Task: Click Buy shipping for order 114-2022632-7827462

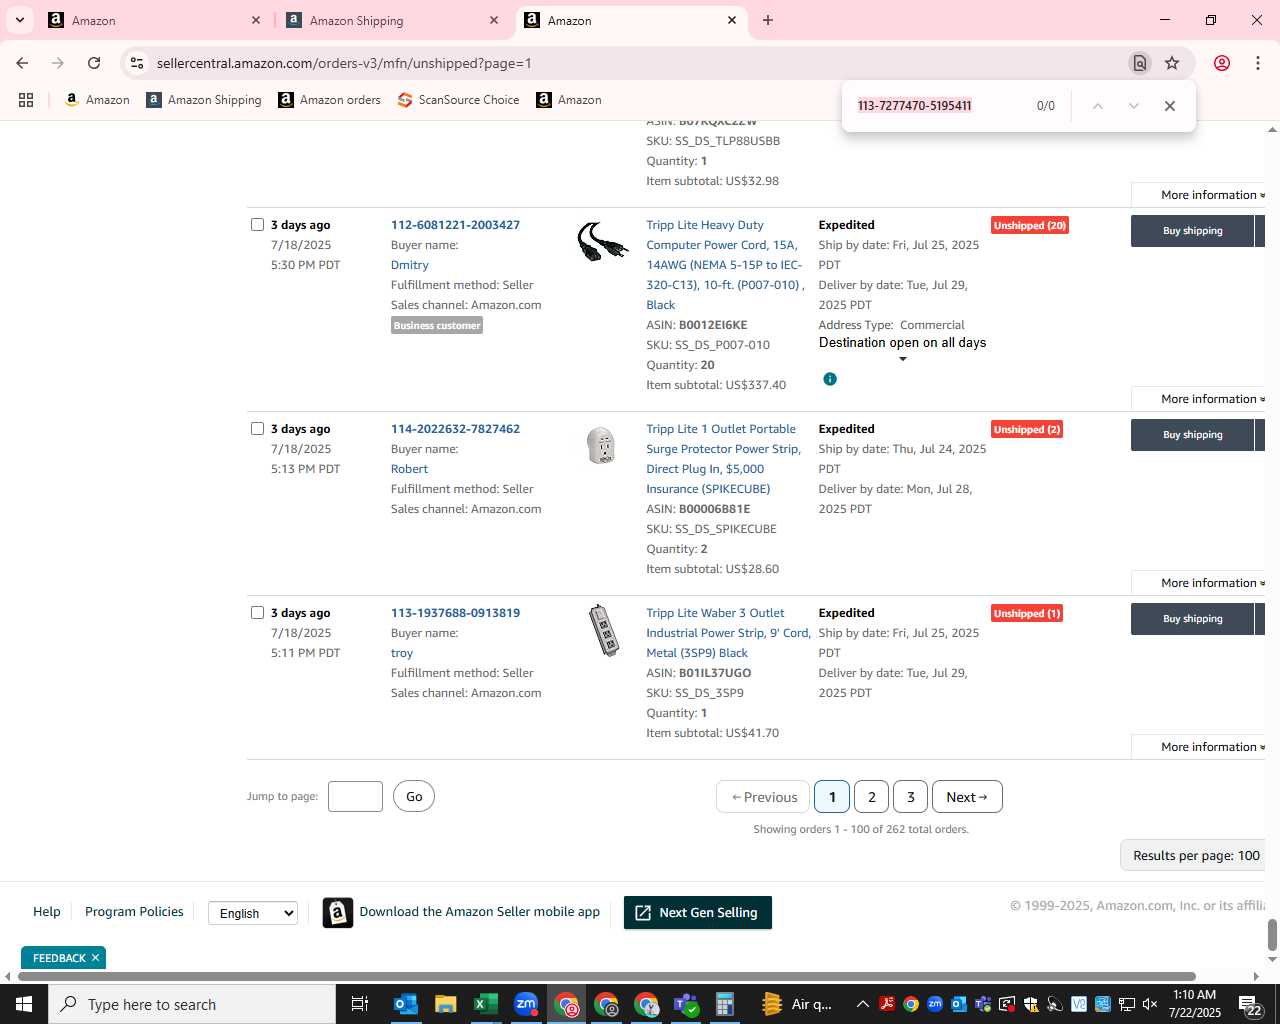Action: pos(1192,435)
